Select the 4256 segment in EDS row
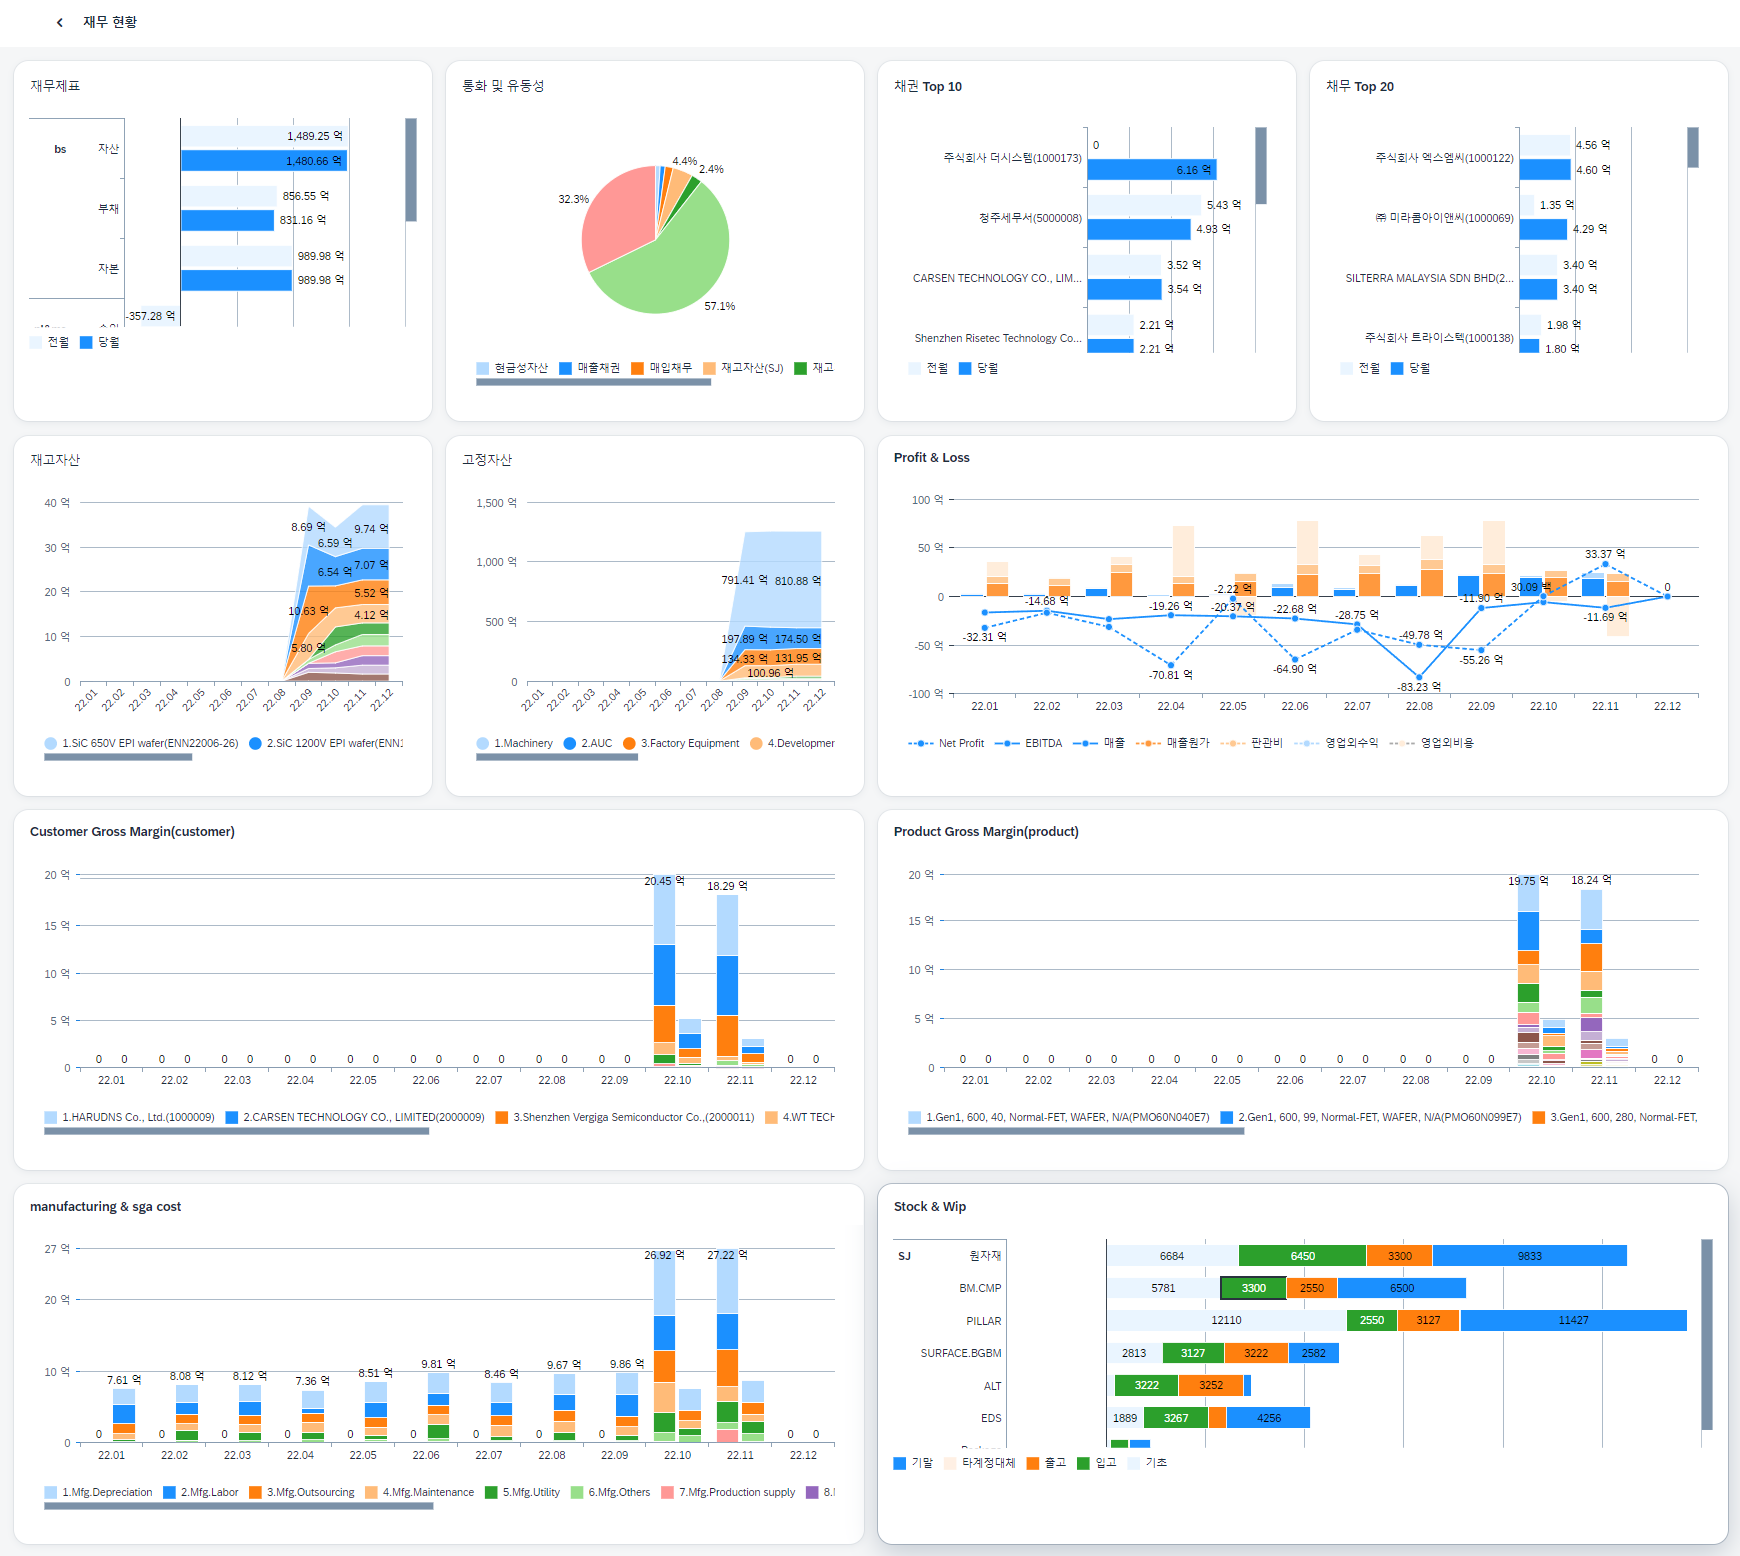Image resolution: width=1740 pixels, height=1556 pixels. click(x=1269, y=1418)
